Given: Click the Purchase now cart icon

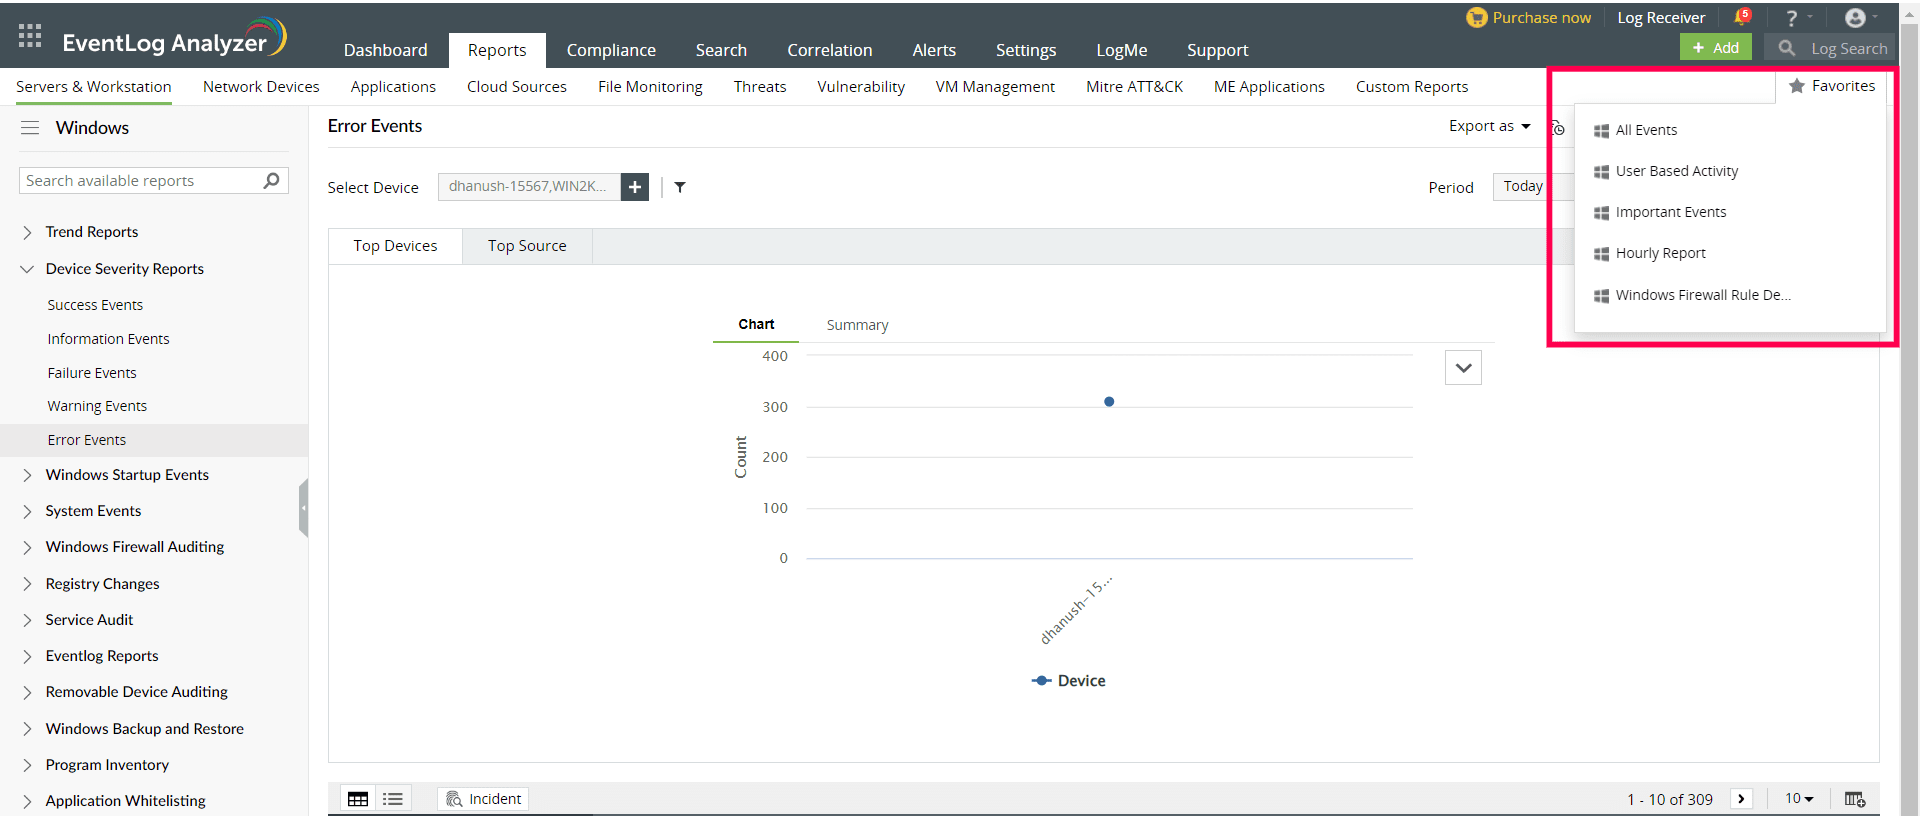Looking at the screenshot, I should (x=1476, y=18).
